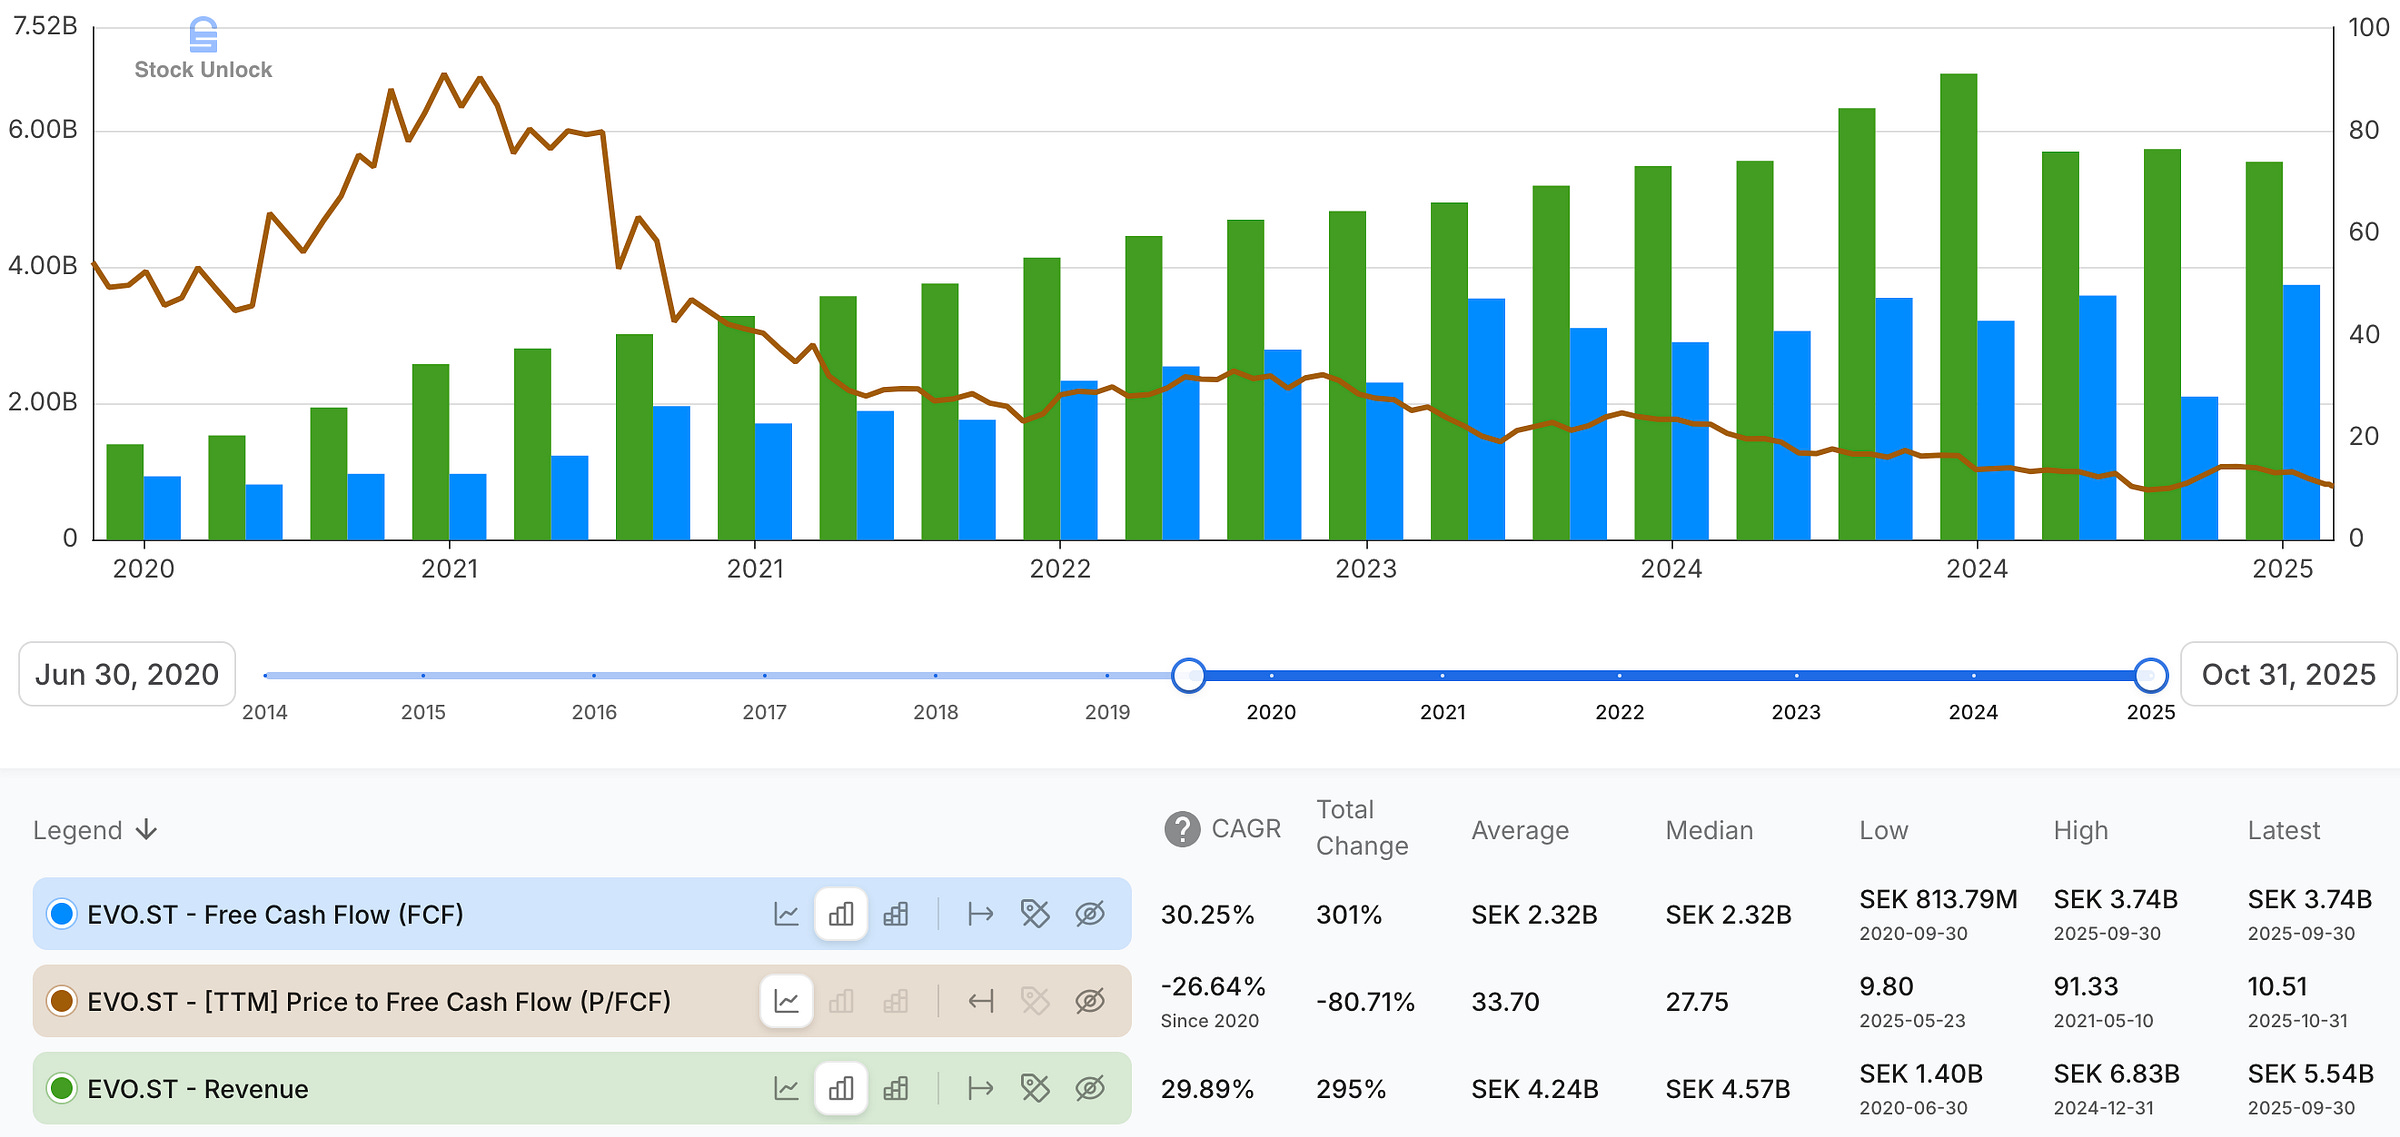Click the right timeline range slider handle

coord(2150,676)
